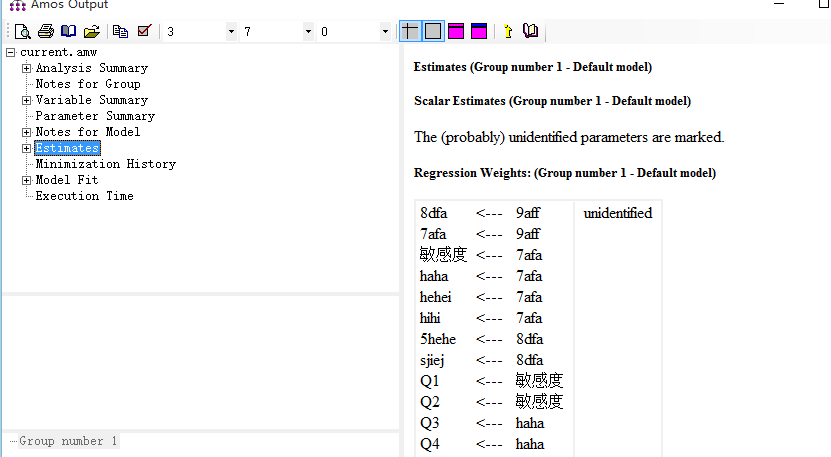
Task: Select Group number 1 in lower panel
Action: [68, 441]
